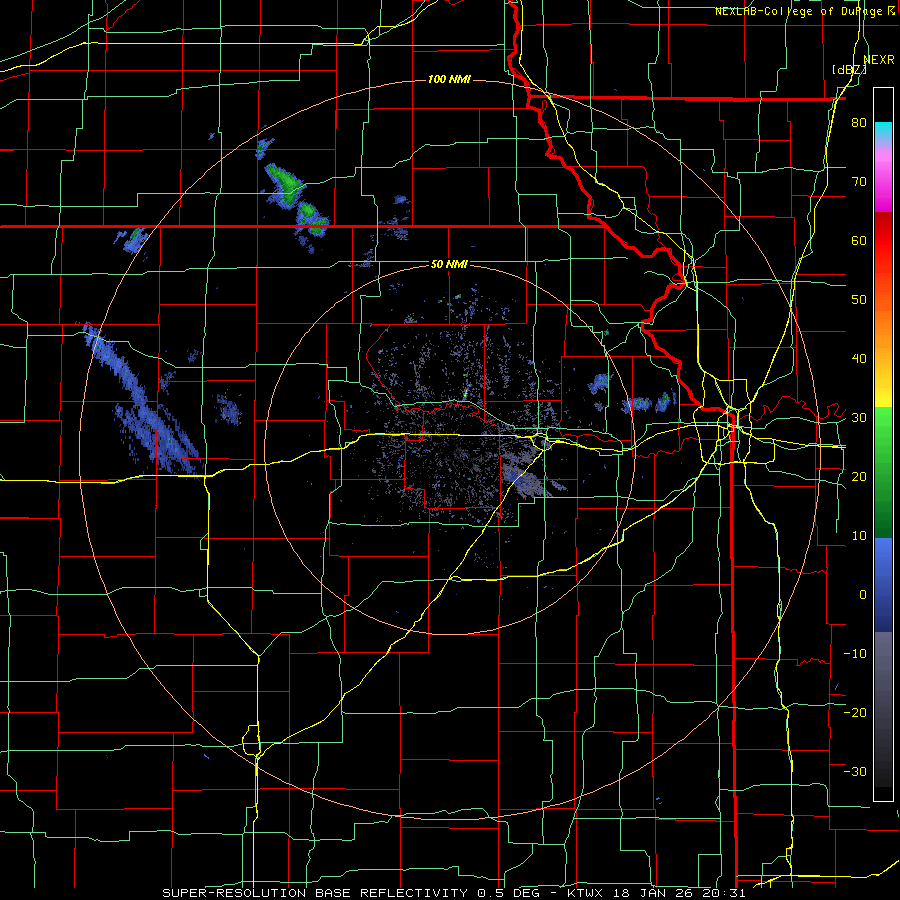This screenshot has height=900, width=900.
Task: Click the 40 value on dBZ scale
Action: [x=859, y=359]
